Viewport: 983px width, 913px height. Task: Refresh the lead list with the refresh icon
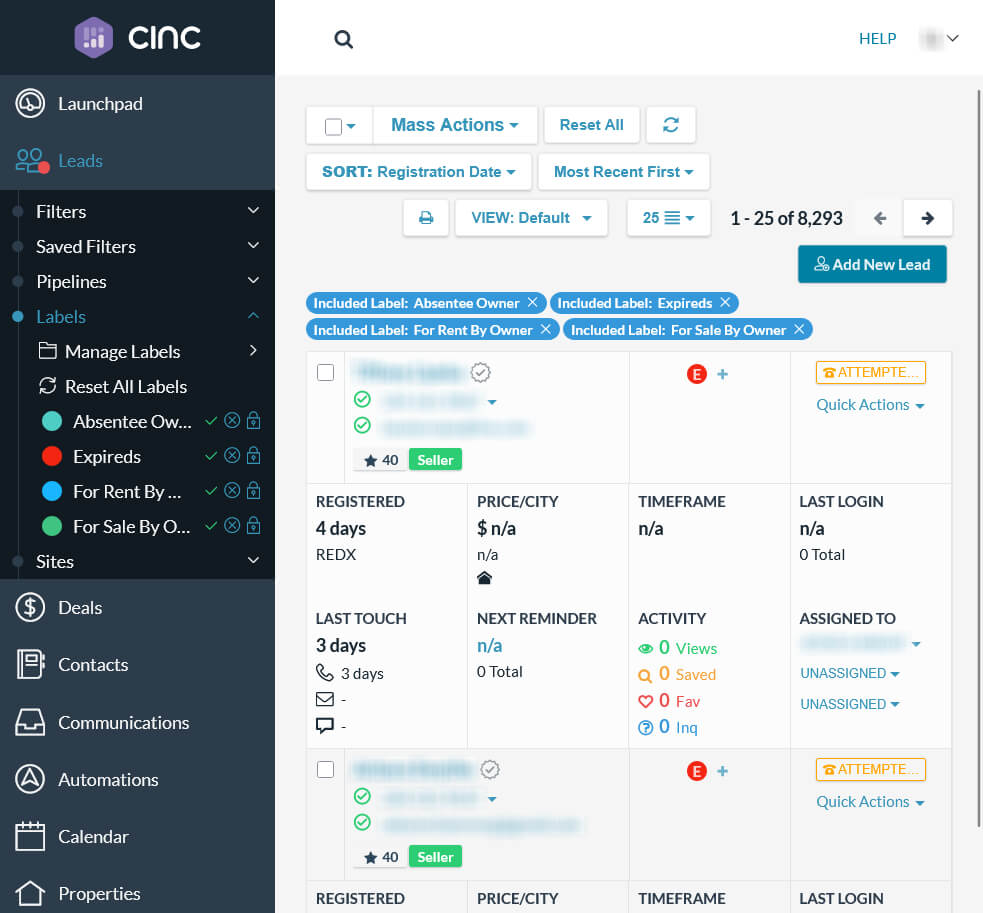671,124
